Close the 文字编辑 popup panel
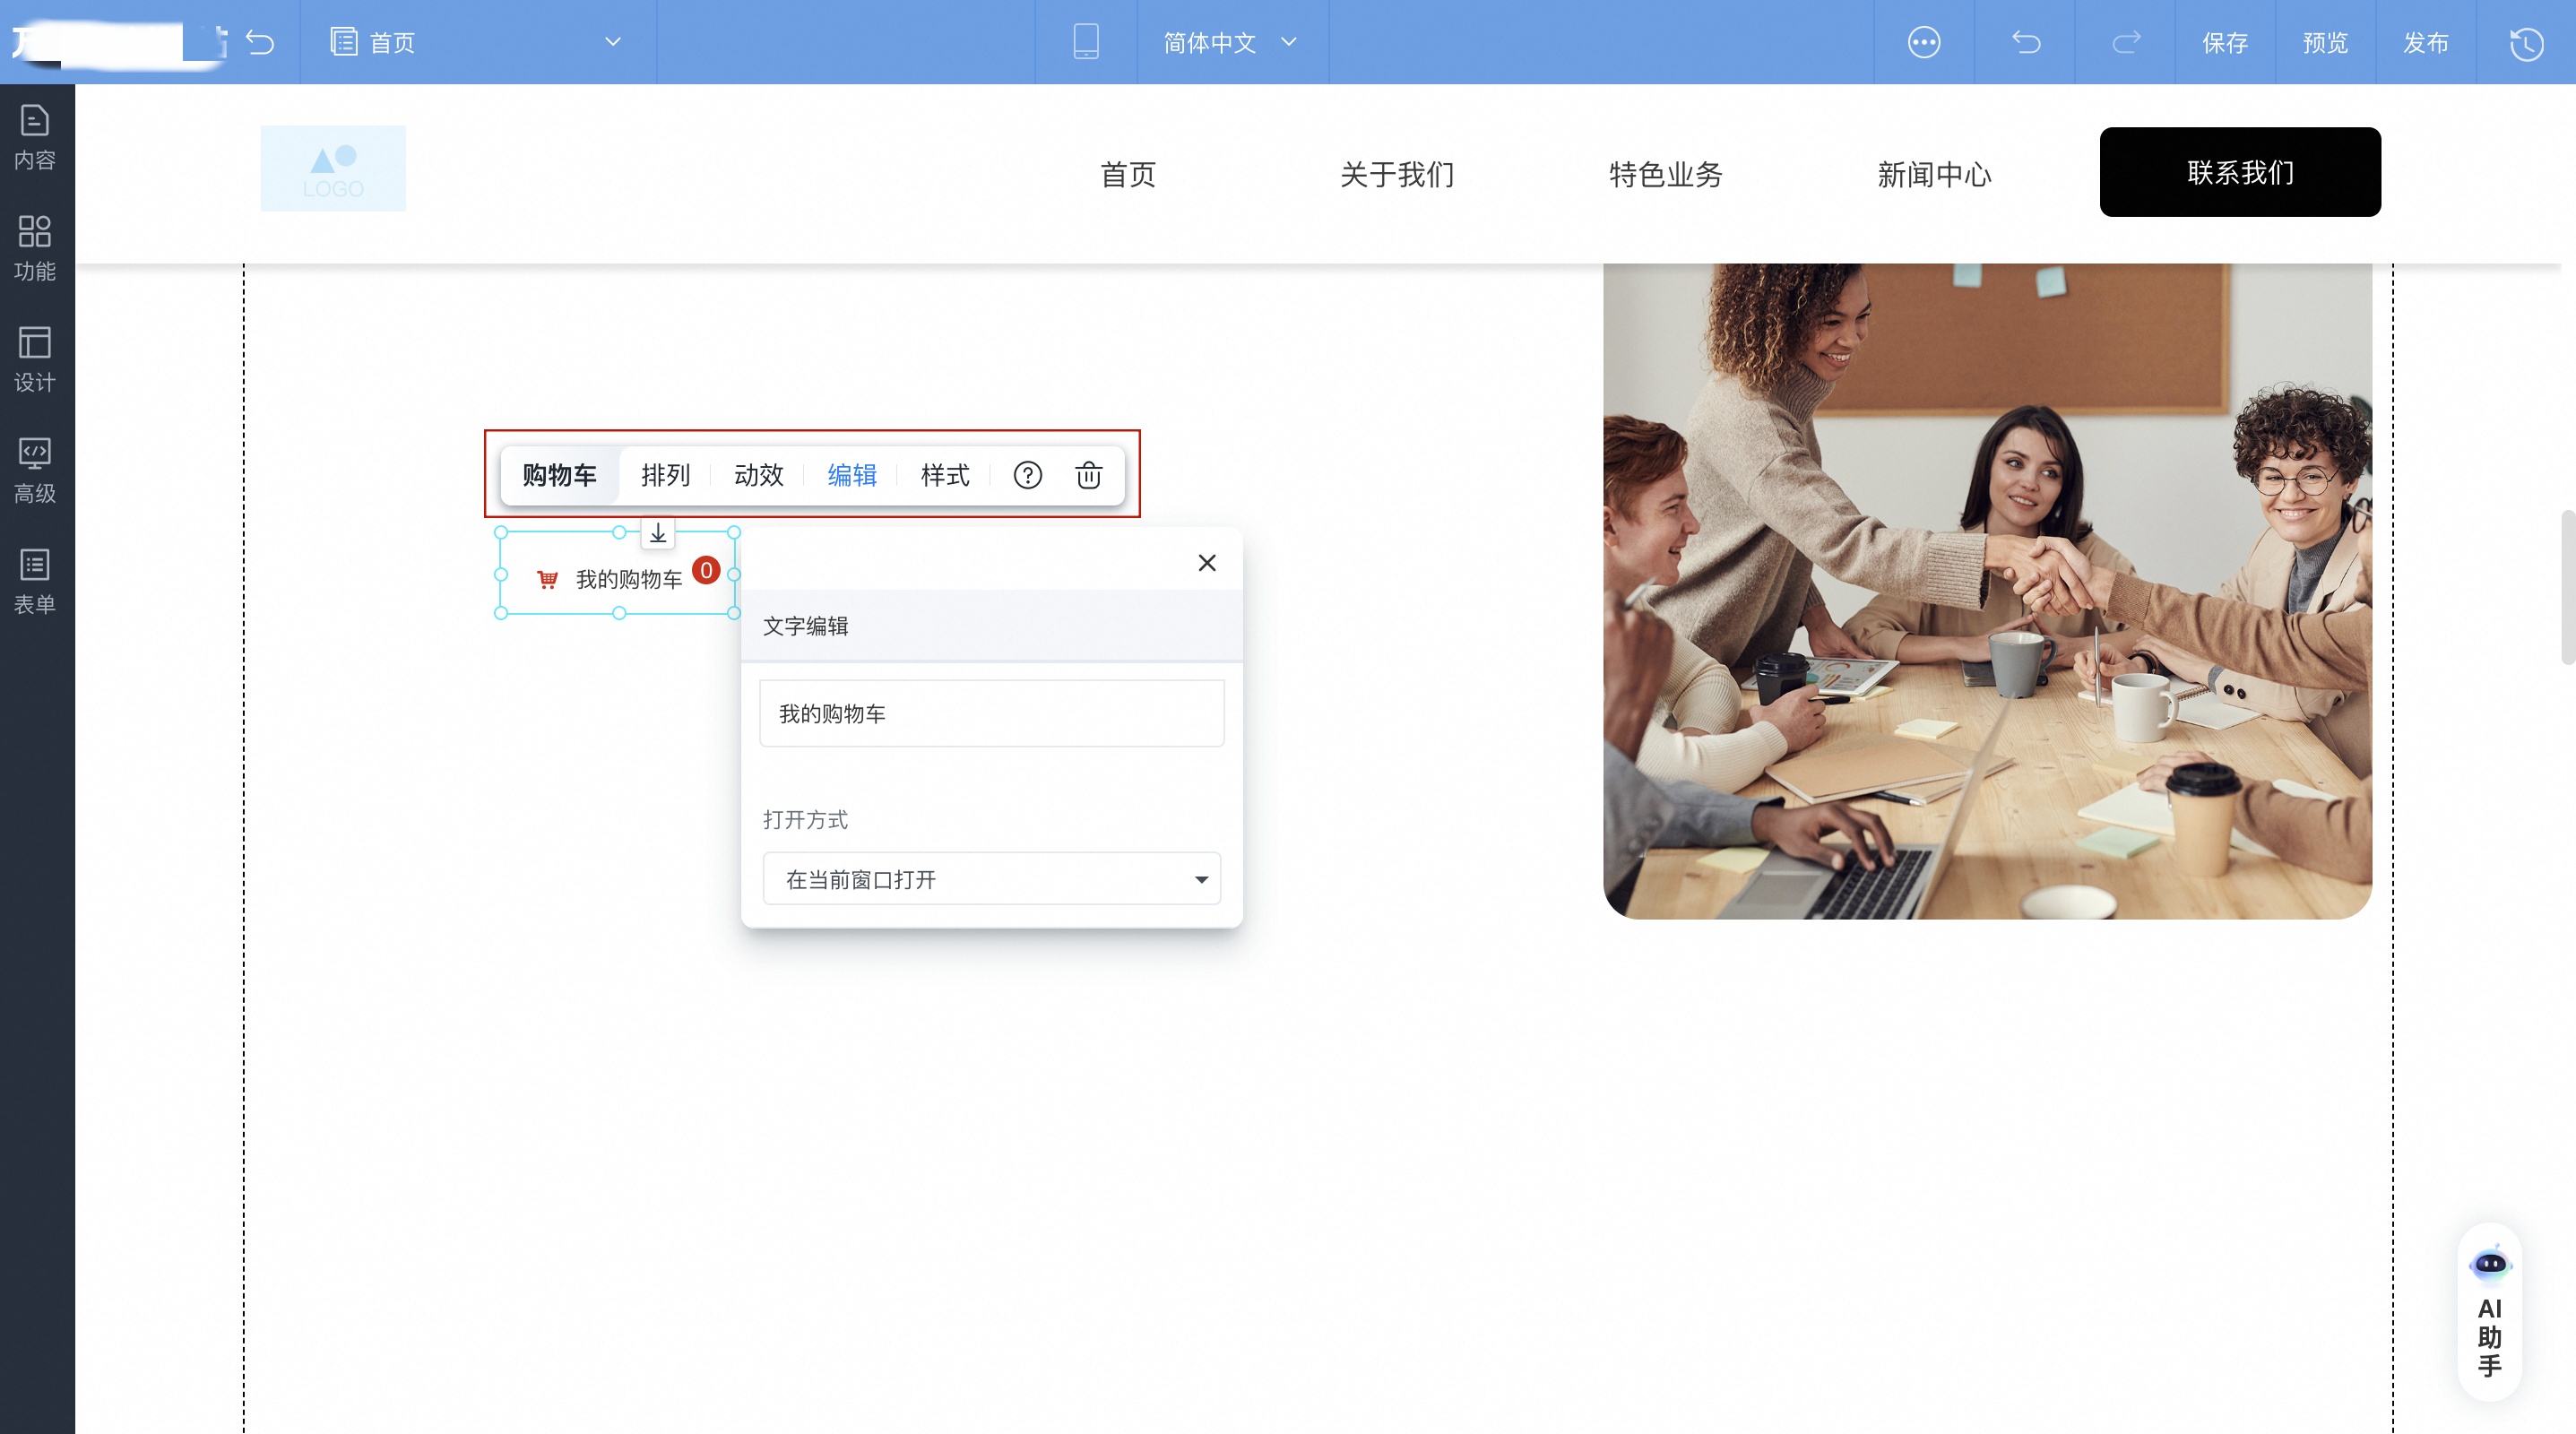2576x1434 pixels. click(x=1206, y=563)
